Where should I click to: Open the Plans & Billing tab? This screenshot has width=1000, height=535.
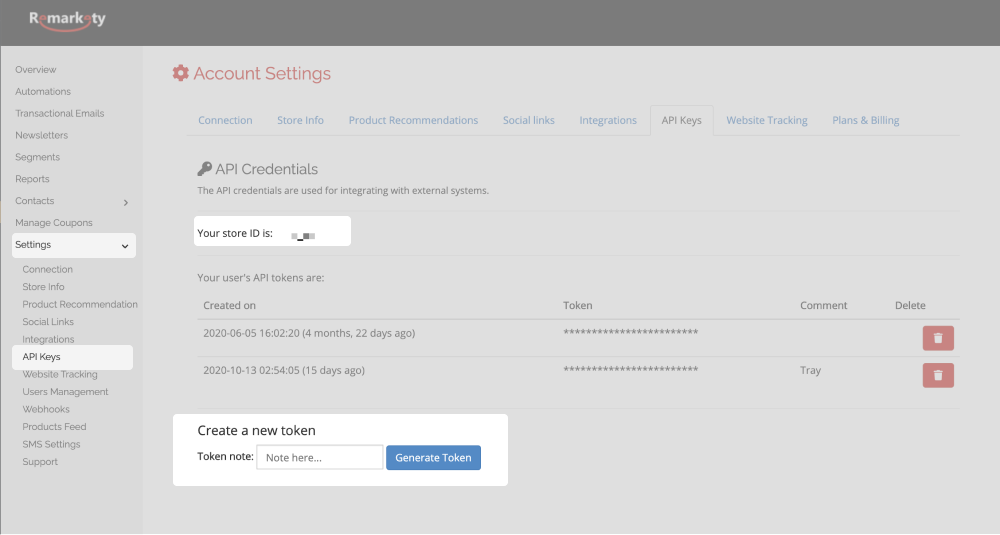pyautogui.click(x=865, y=120)
